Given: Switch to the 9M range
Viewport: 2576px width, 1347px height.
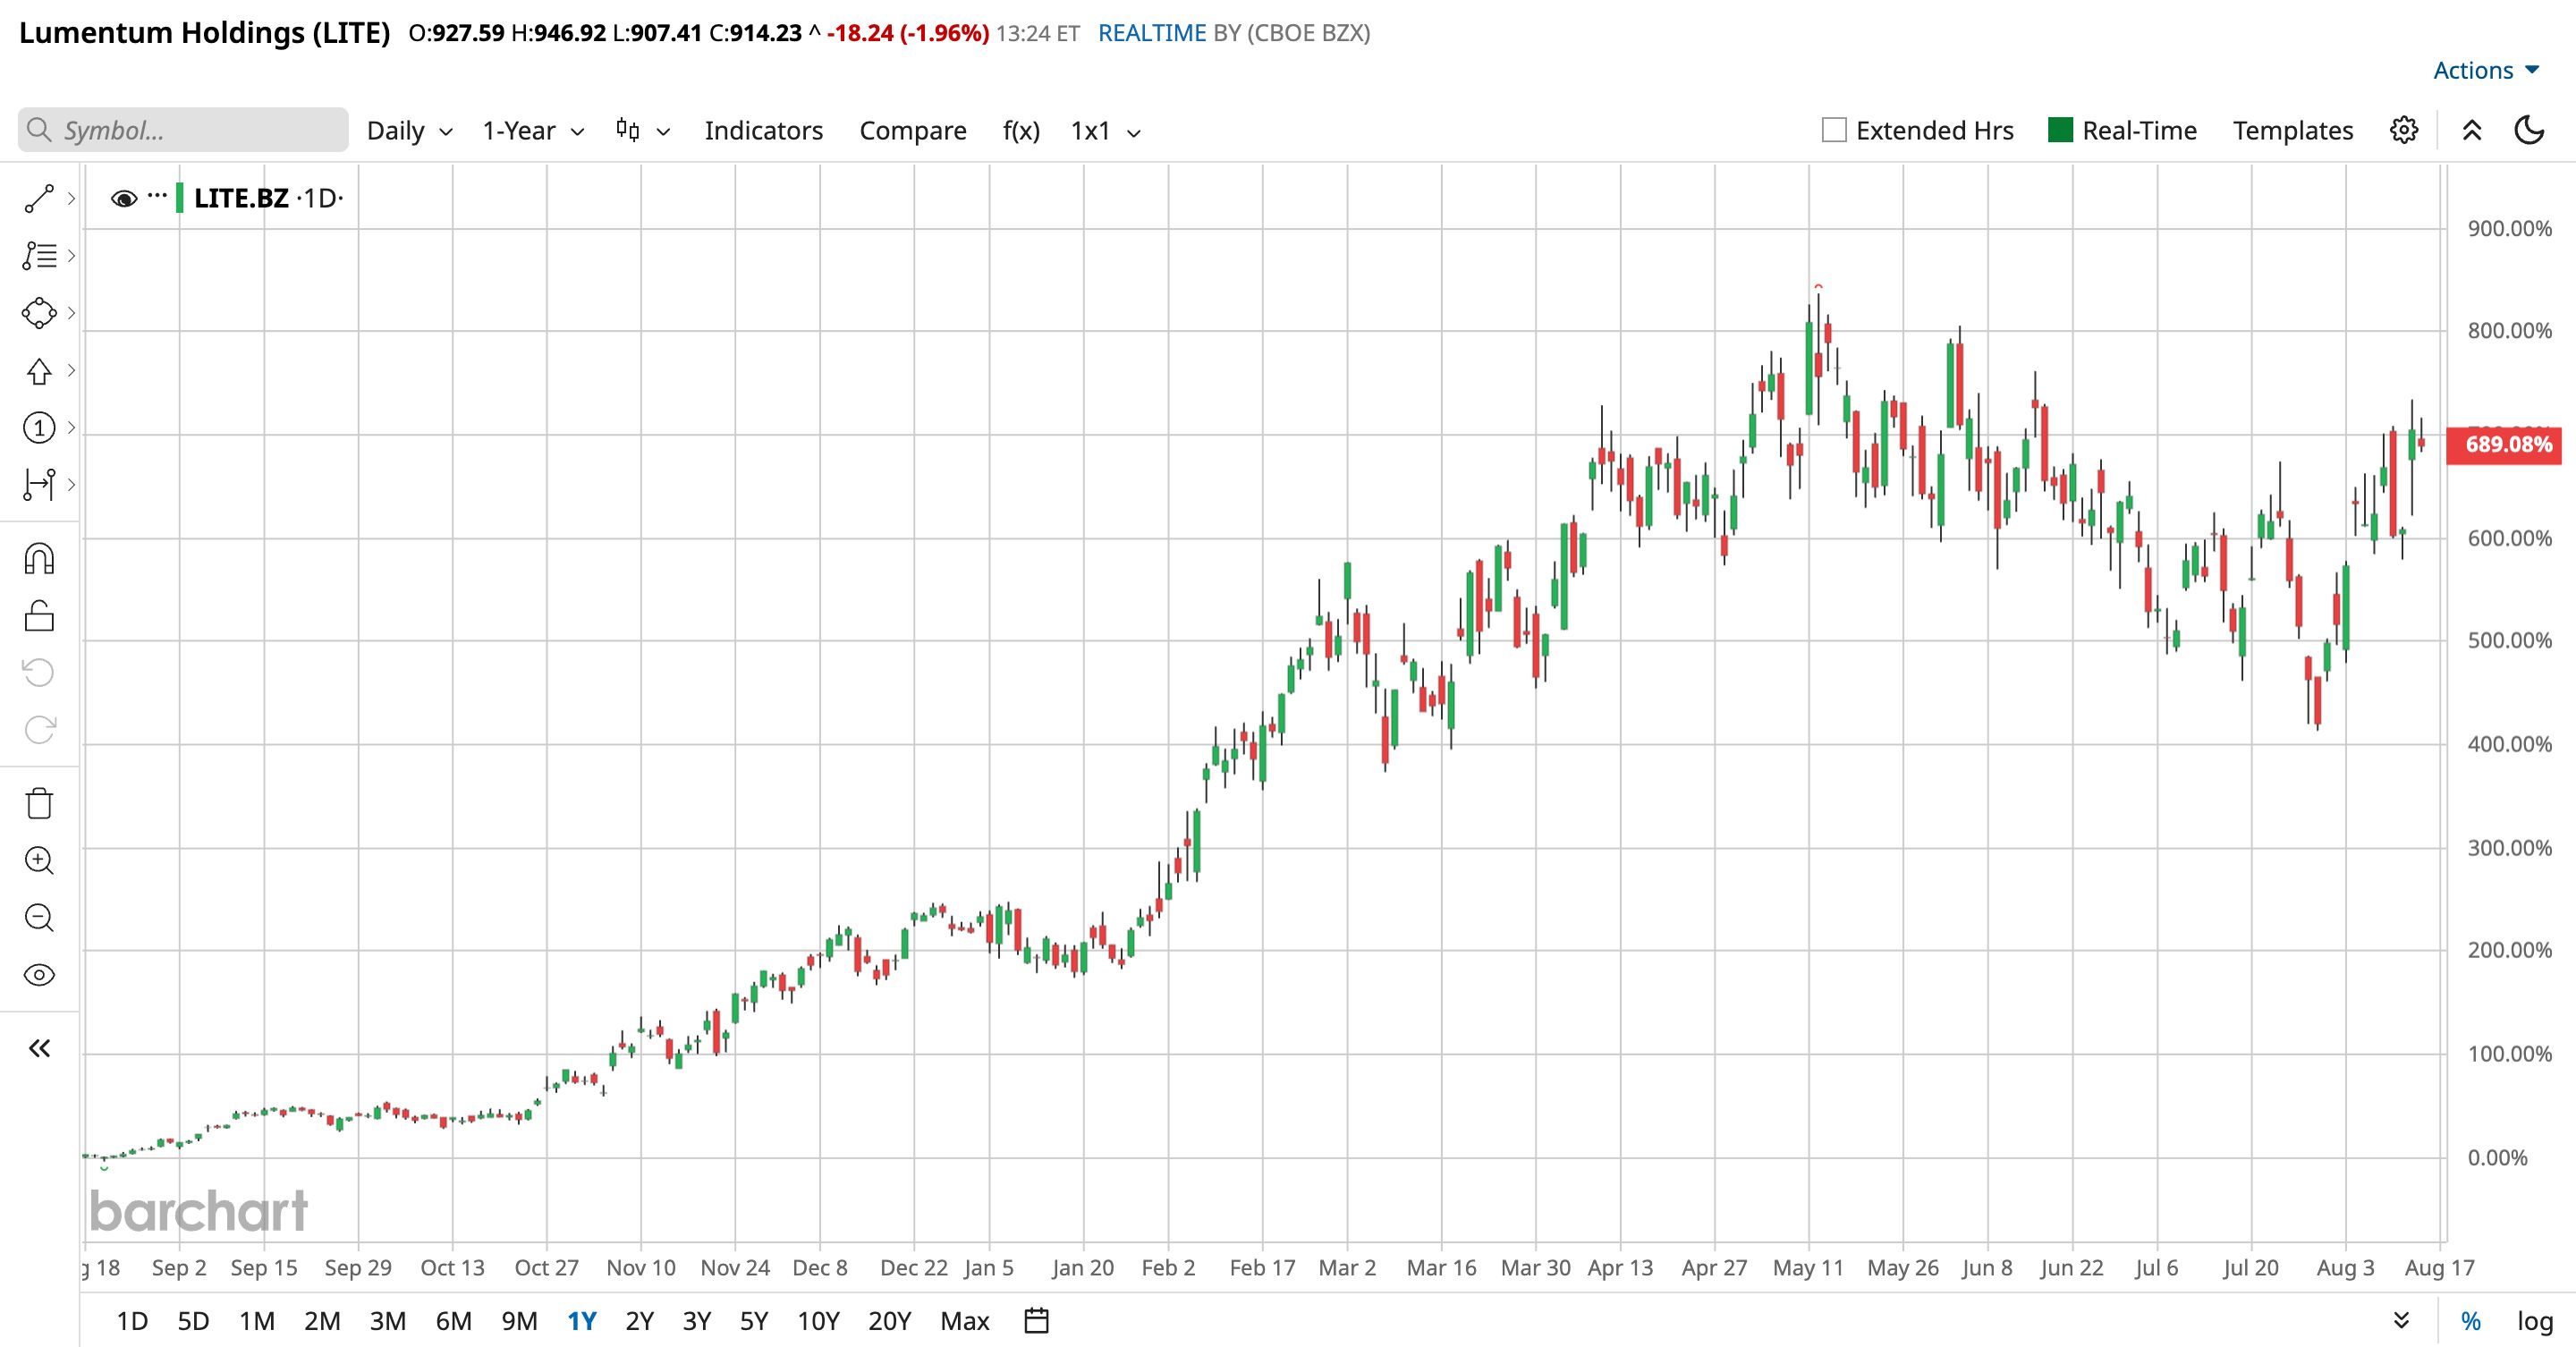Looking at the screenshot, I should (x=519, y=1321).
